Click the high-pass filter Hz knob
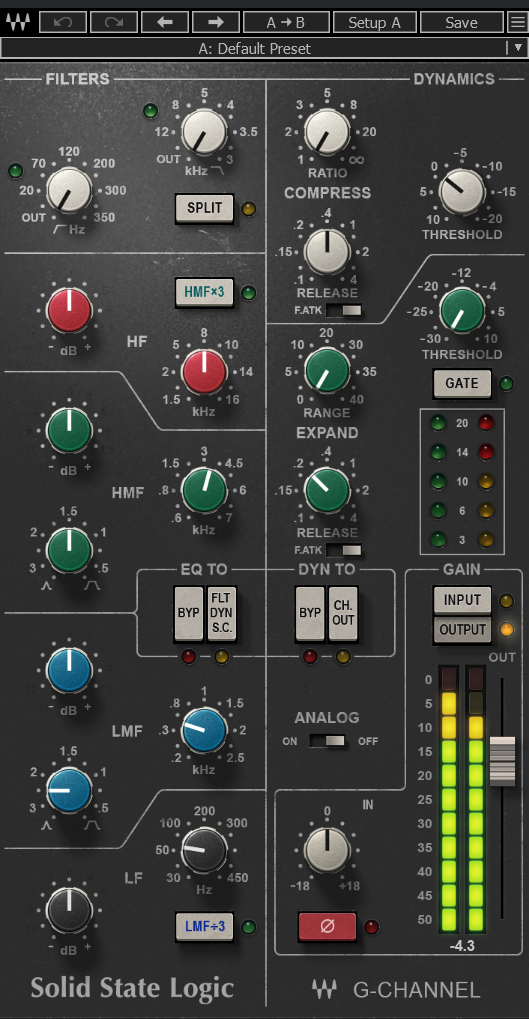 (x=70, y=189)
